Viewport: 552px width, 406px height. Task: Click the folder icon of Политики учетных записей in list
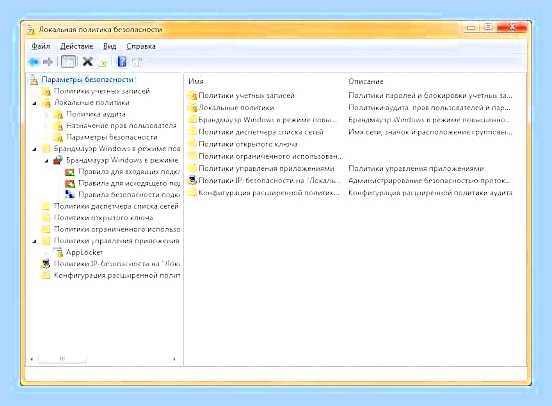coord(192,95)
